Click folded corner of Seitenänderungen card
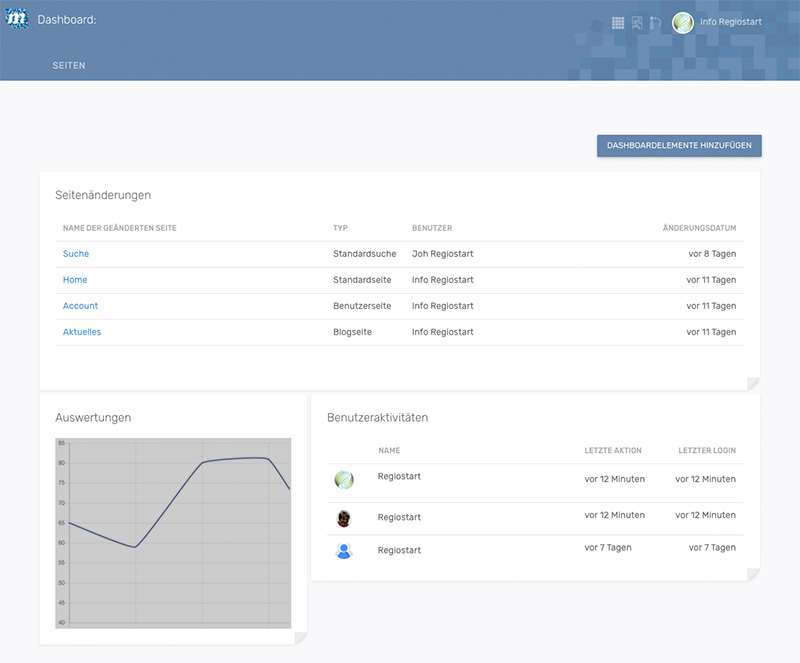 [x=753, y=383]
